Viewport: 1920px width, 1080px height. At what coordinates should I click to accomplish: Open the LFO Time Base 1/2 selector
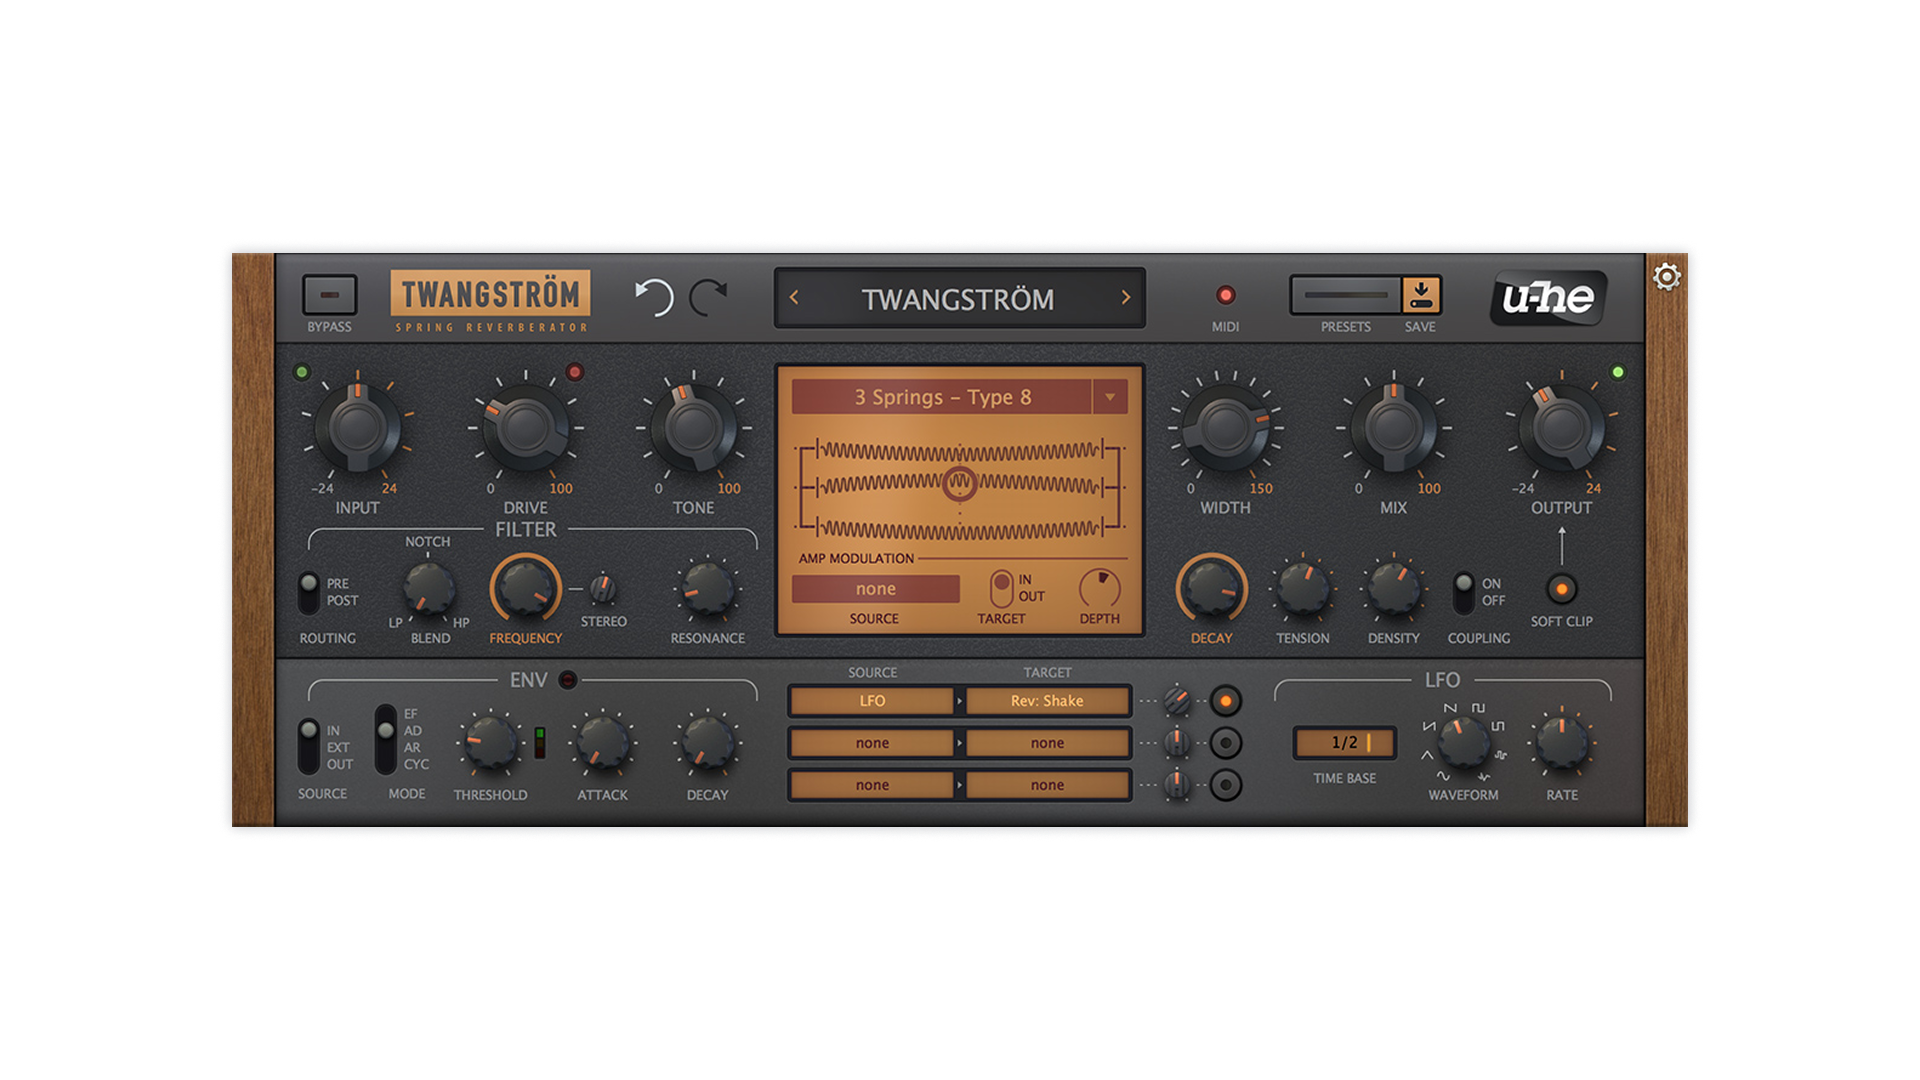[x=1345, y=743]
